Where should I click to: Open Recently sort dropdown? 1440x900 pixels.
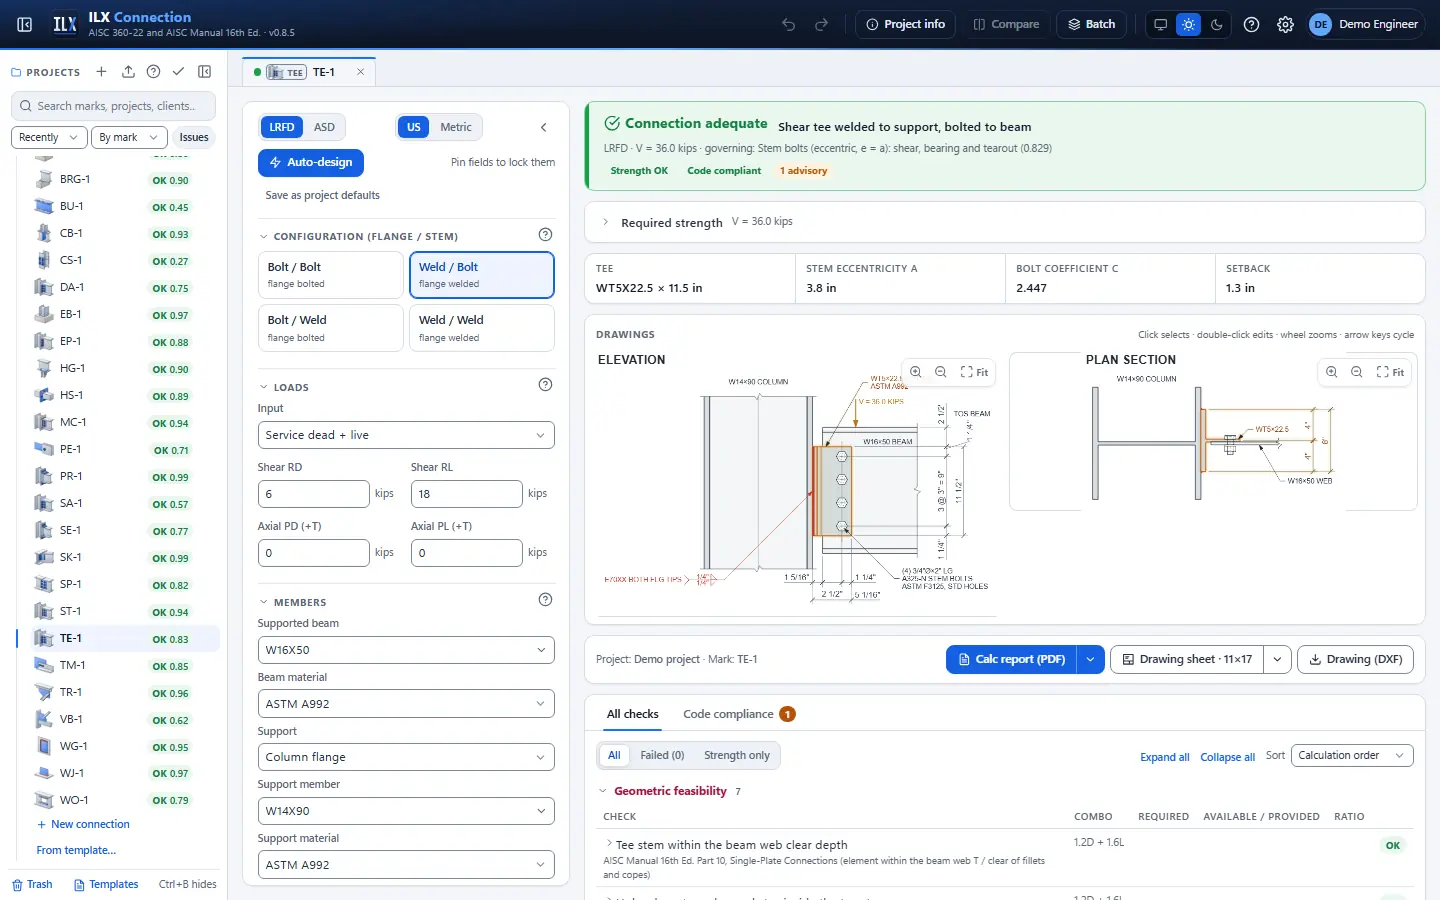coord(49,137)
